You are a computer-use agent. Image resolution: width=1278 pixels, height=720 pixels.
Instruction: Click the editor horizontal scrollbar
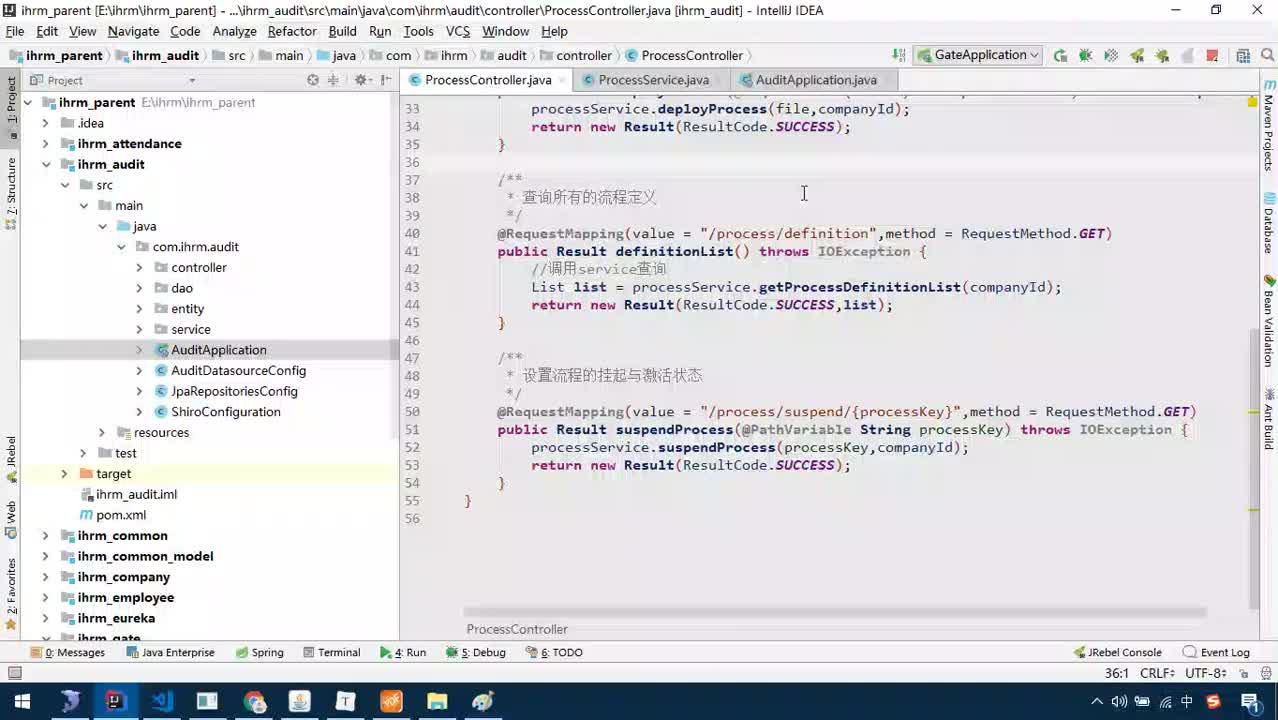pos(835,612)
